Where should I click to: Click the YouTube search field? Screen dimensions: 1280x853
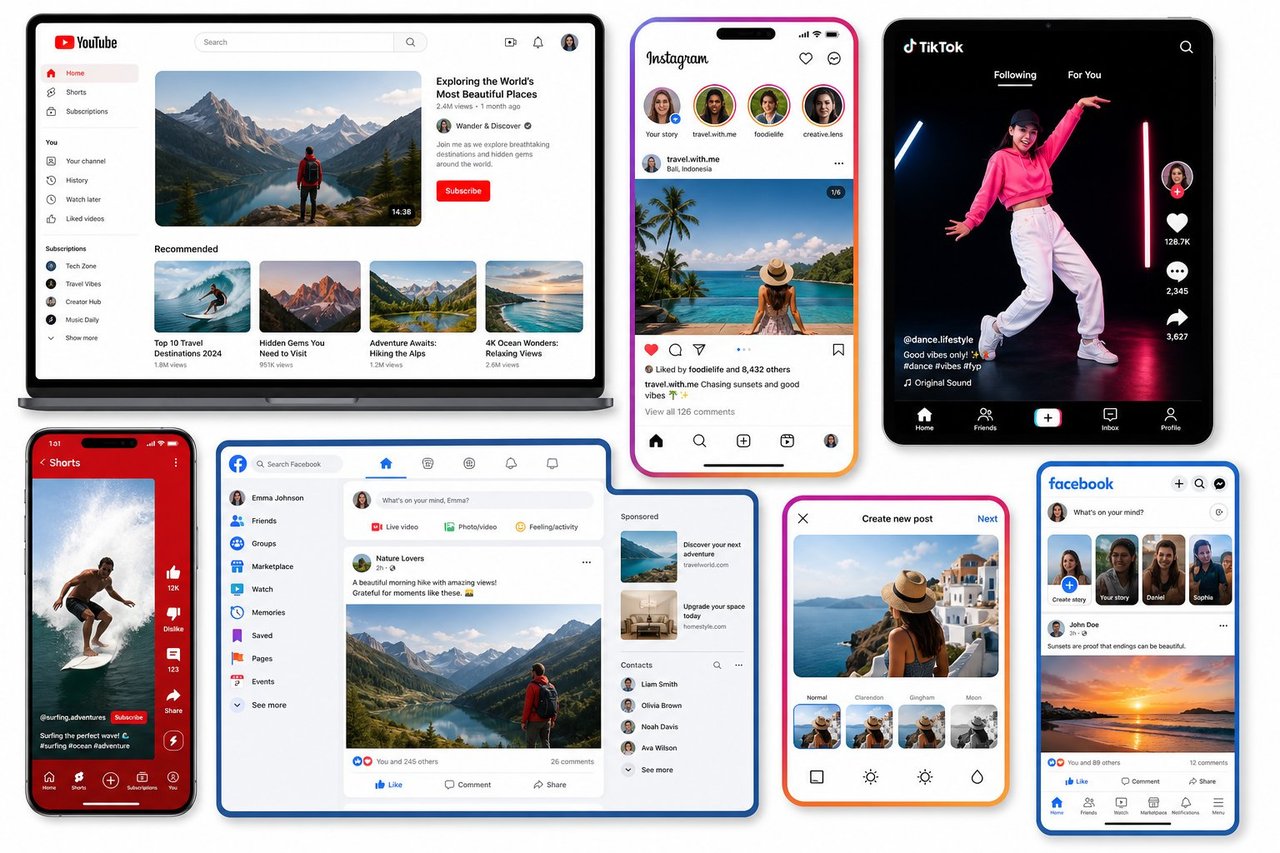coord(295,42)
